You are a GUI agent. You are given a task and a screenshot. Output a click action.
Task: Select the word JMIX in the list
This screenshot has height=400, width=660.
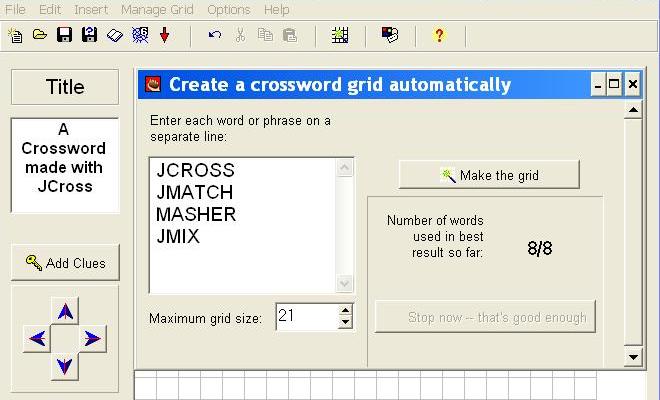click(178, 236)
